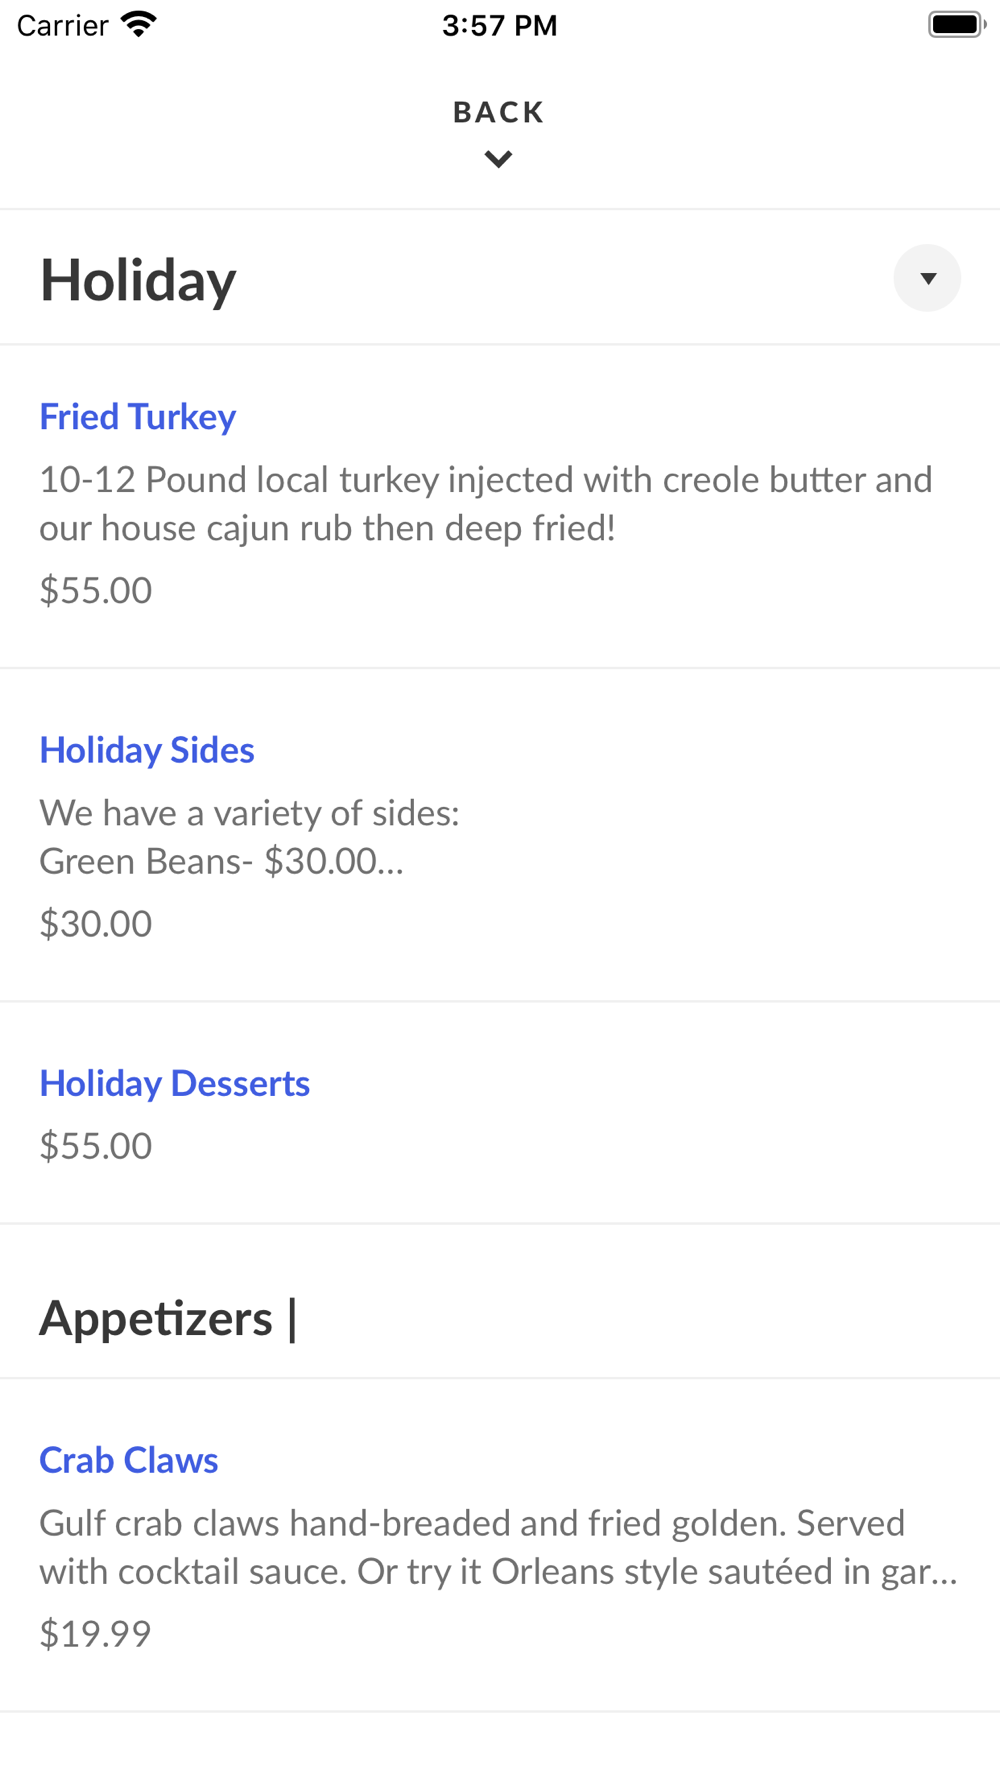
Task: Tap the Fried Turkey $55.00 price
Action: (96, 590)
